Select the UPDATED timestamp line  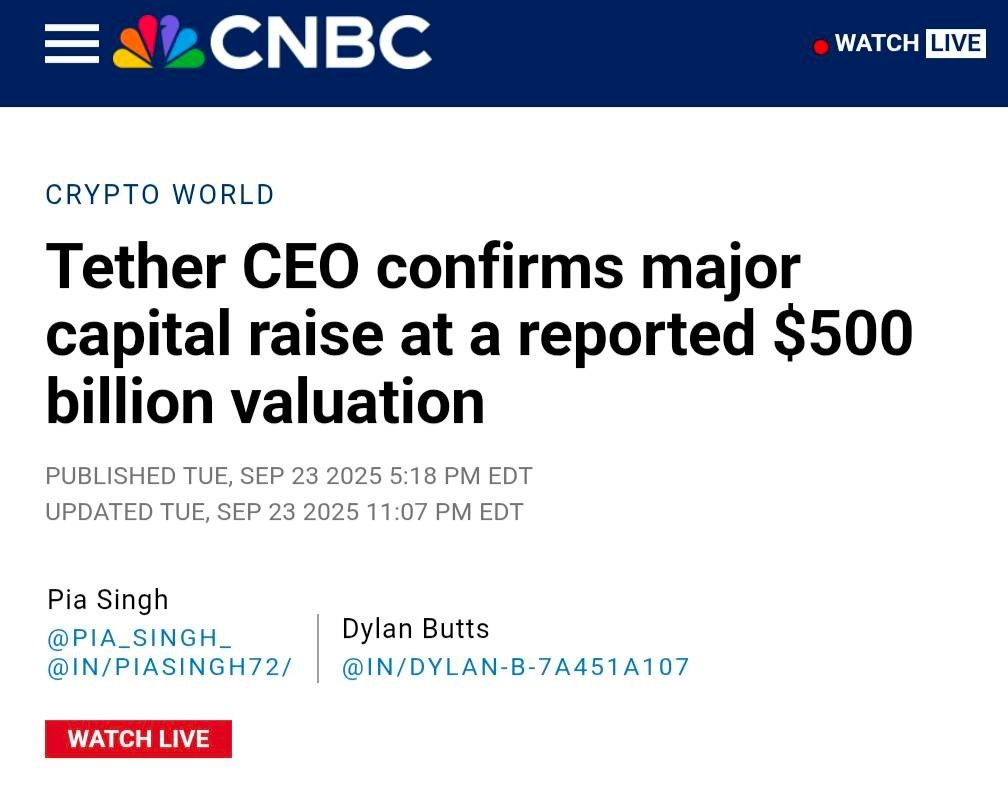[284, 512]
